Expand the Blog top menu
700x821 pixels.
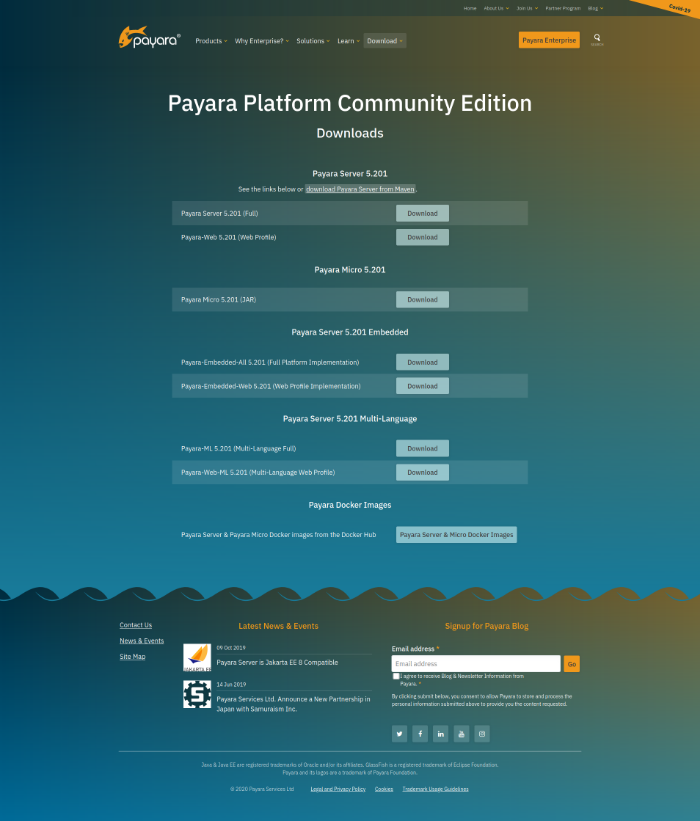(595, 8)
